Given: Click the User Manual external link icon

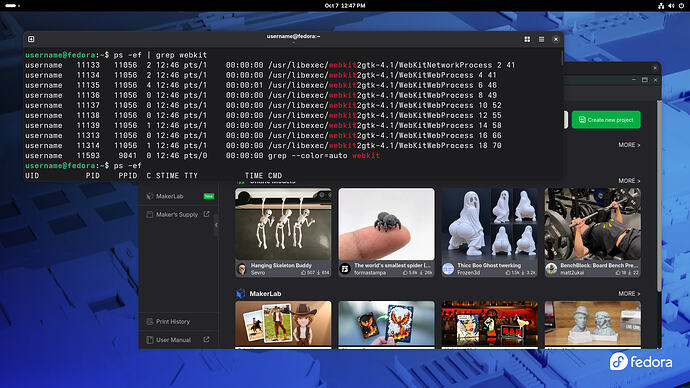Looking at the screenshot, I should pos(206,340).
